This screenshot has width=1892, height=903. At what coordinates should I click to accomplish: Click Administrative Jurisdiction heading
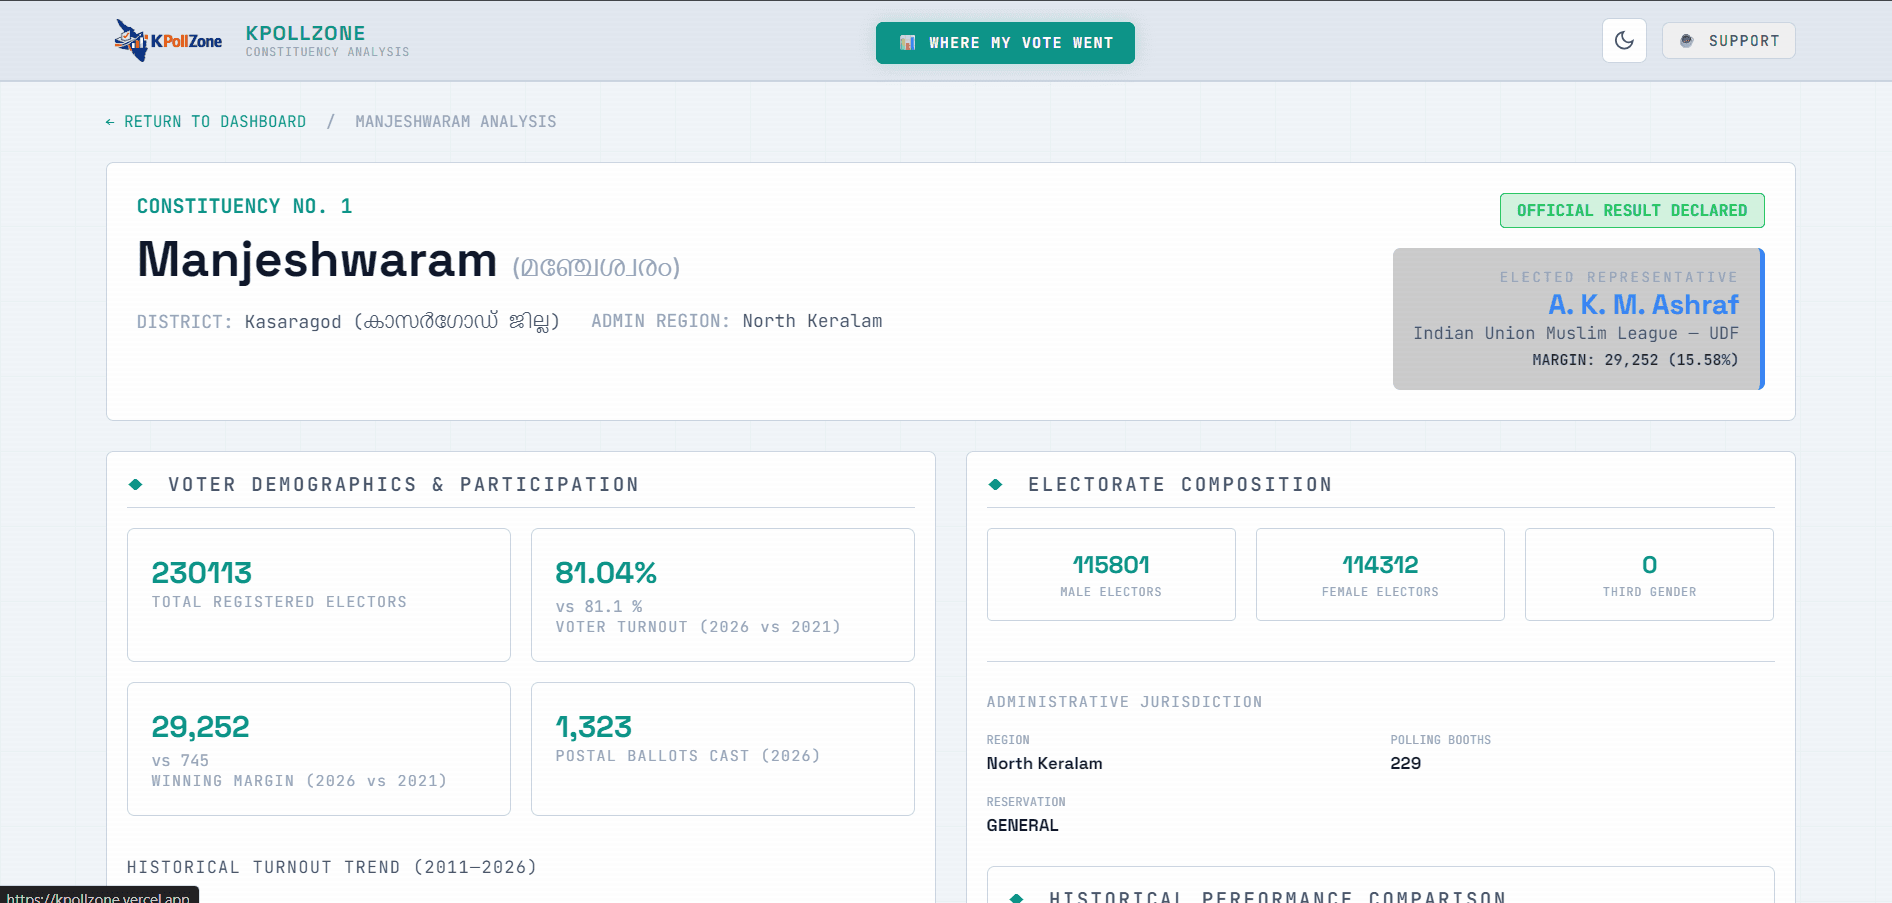point(1125,702)
